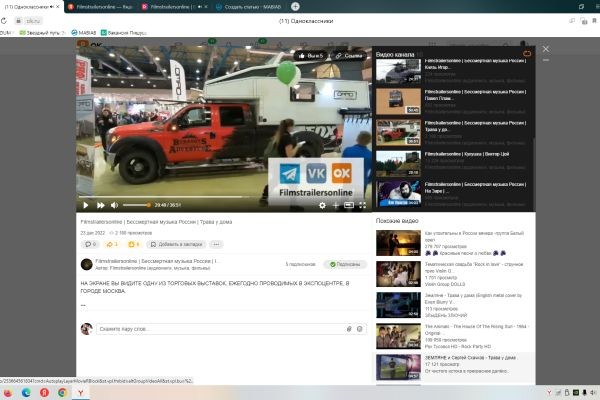Click the OK logo in site header
This screenshot has height=400, width=600.
[90, 44]
